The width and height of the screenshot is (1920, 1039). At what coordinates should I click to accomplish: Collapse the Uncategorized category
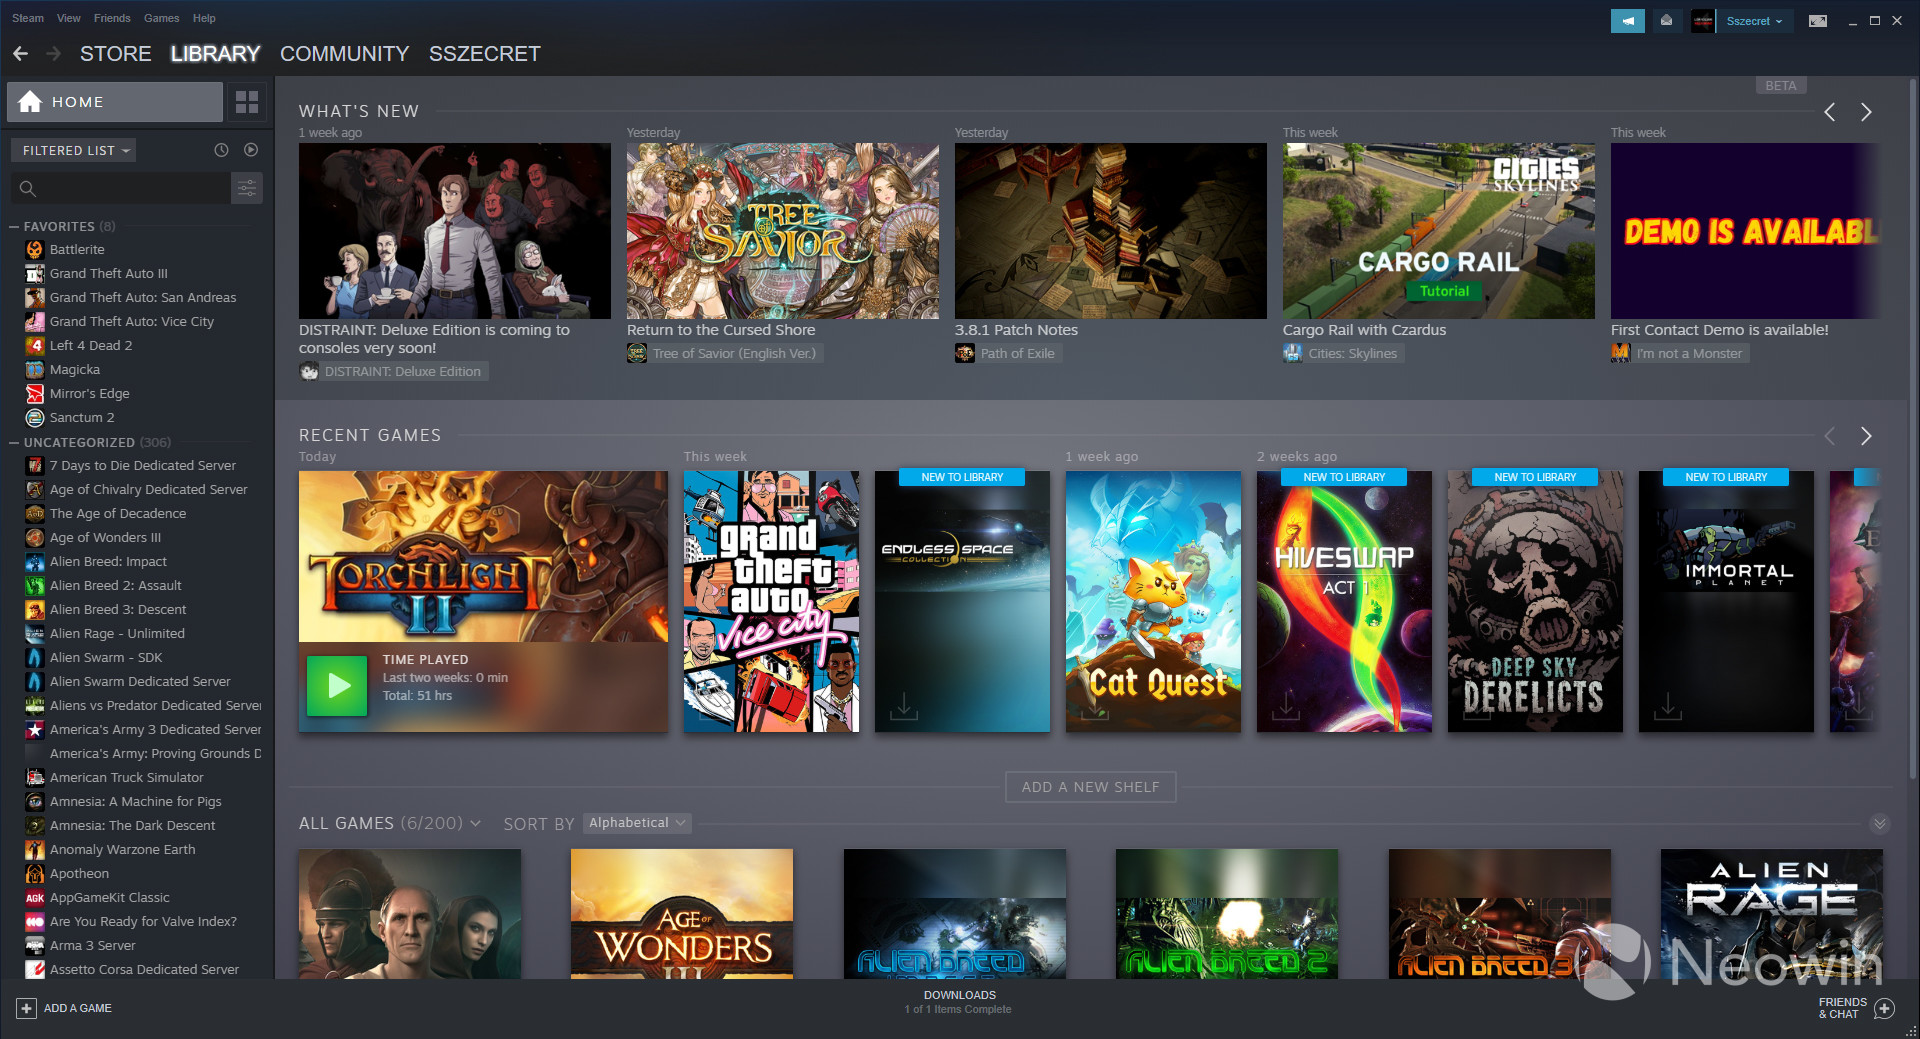coord(14,442)
